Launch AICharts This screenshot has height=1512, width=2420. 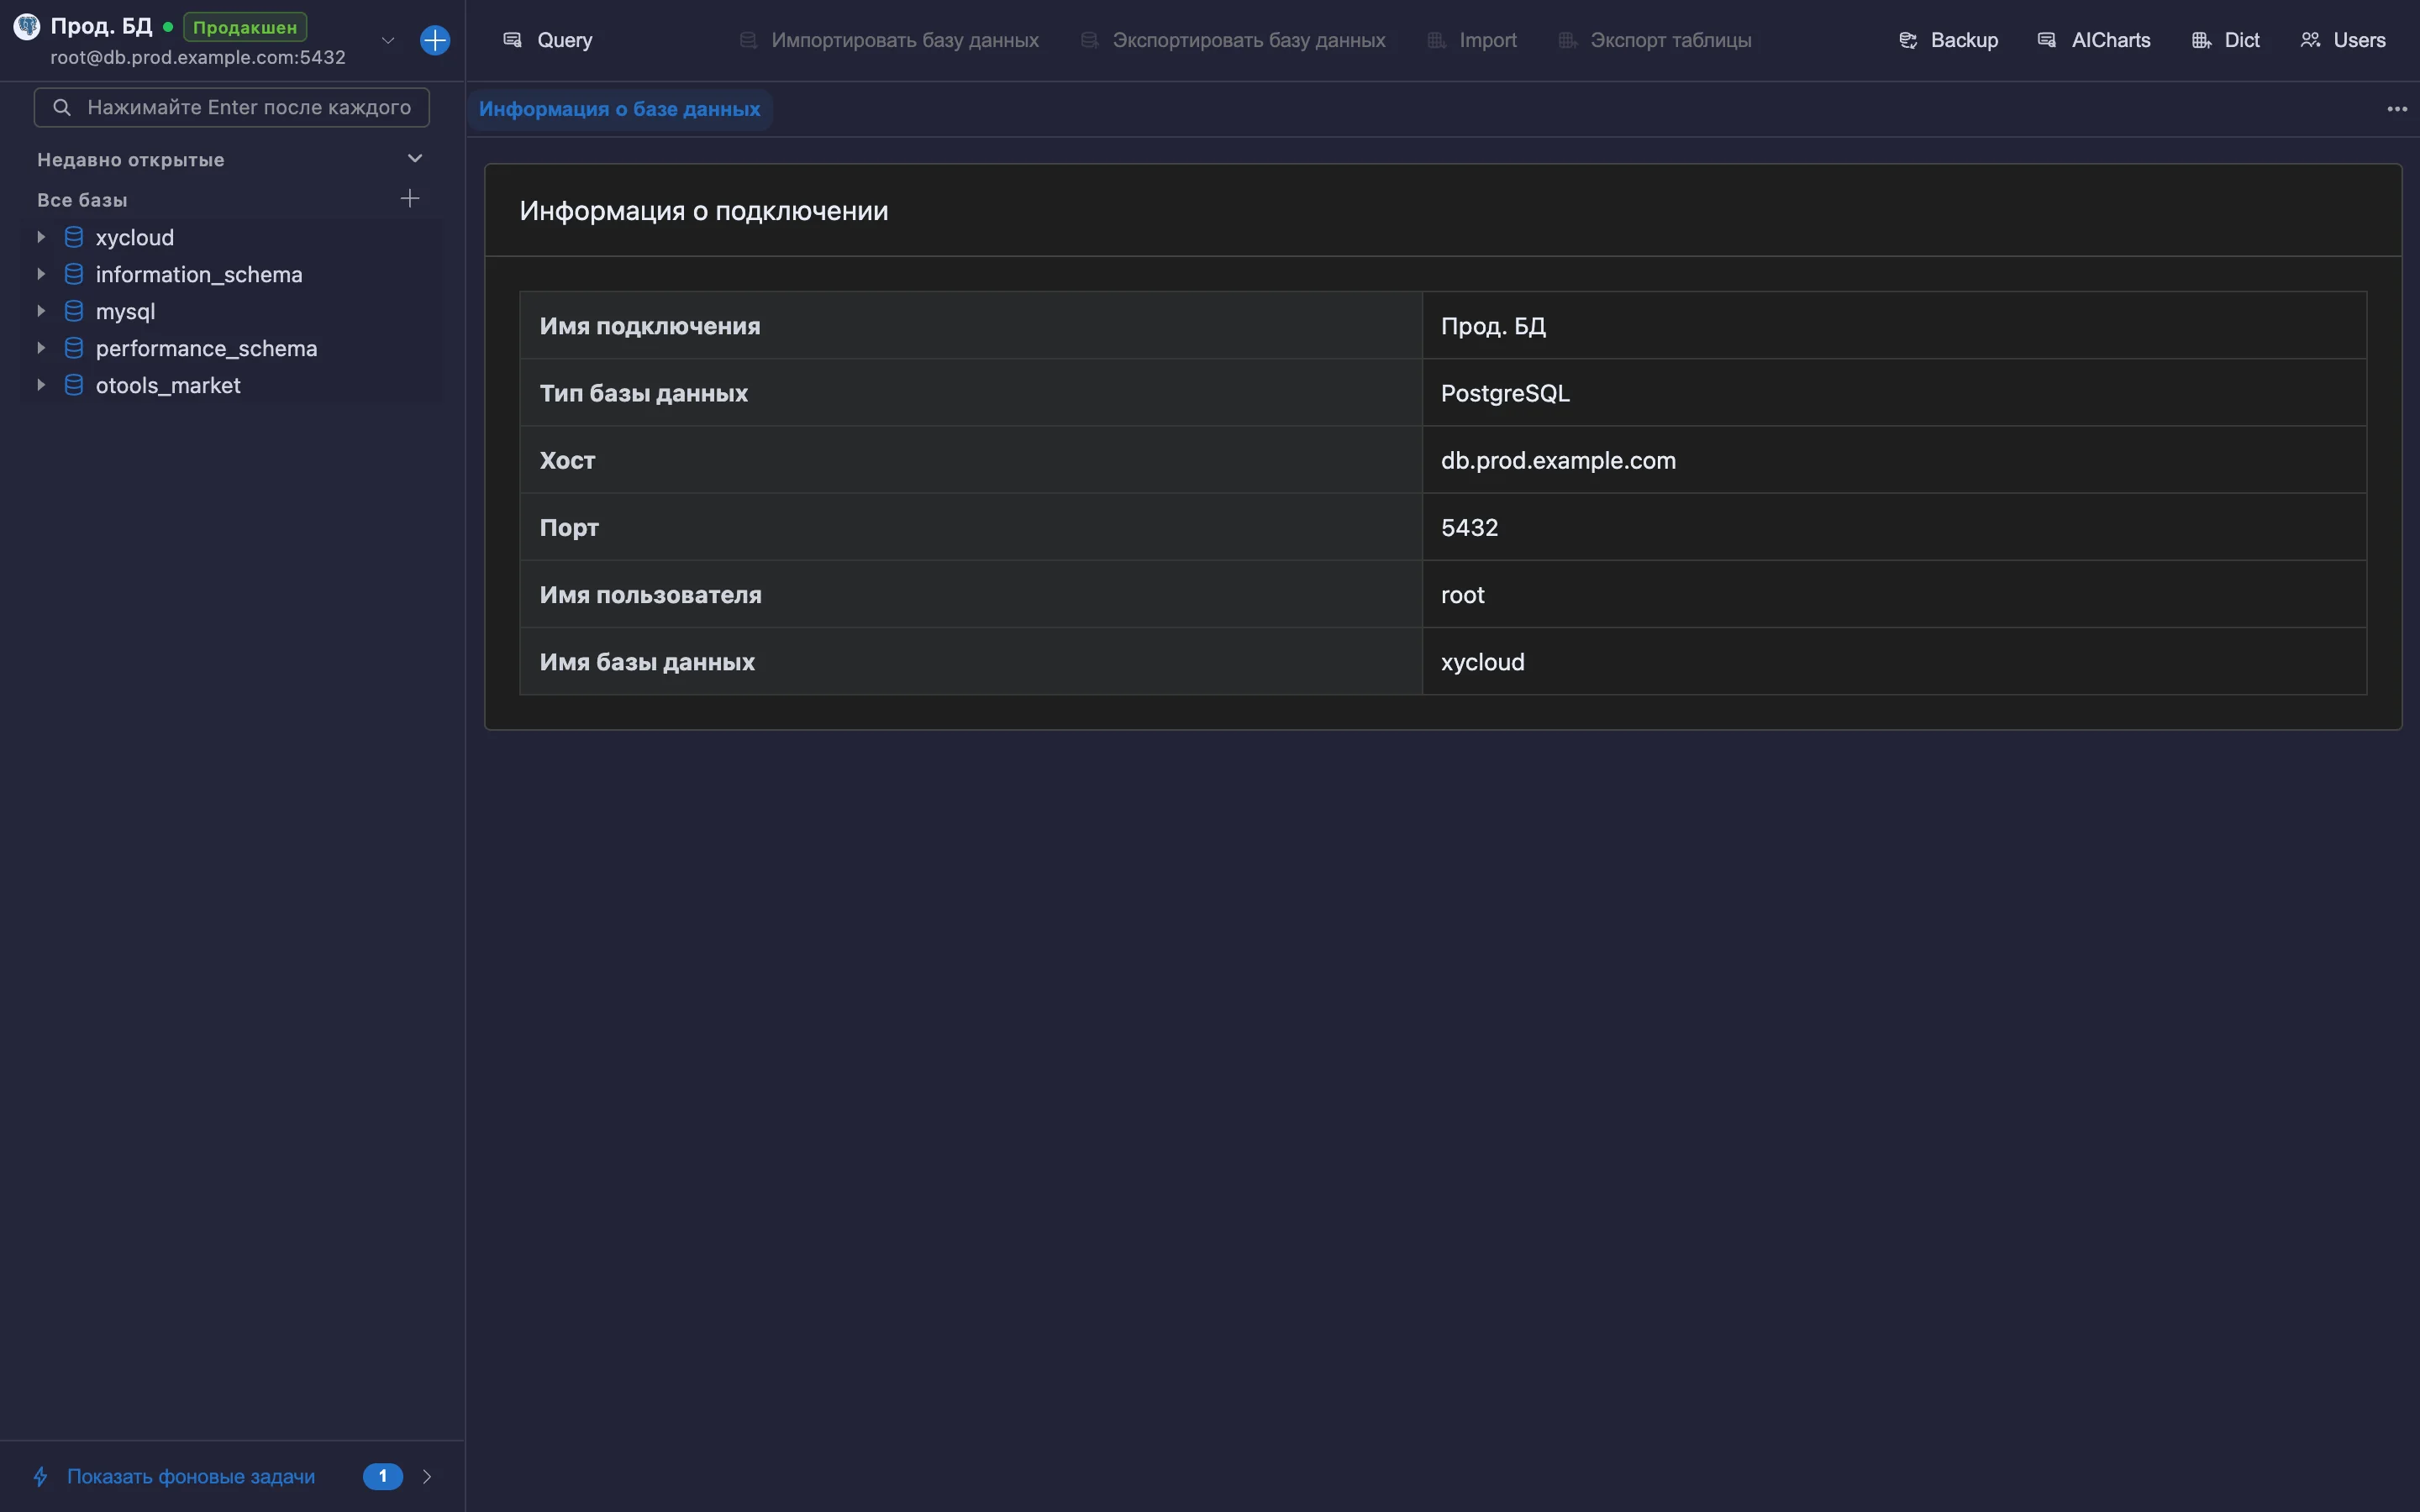tap(2094, 40)
